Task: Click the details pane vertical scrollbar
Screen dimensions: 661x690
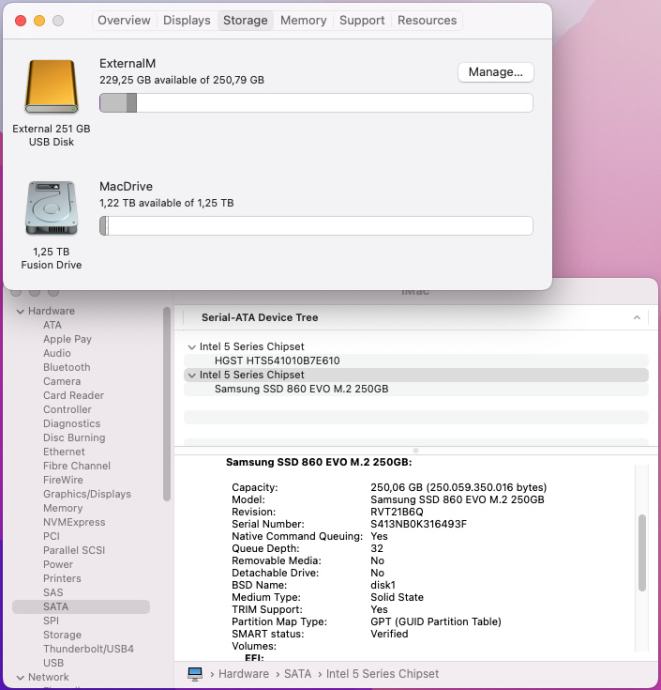Action: 642,552
